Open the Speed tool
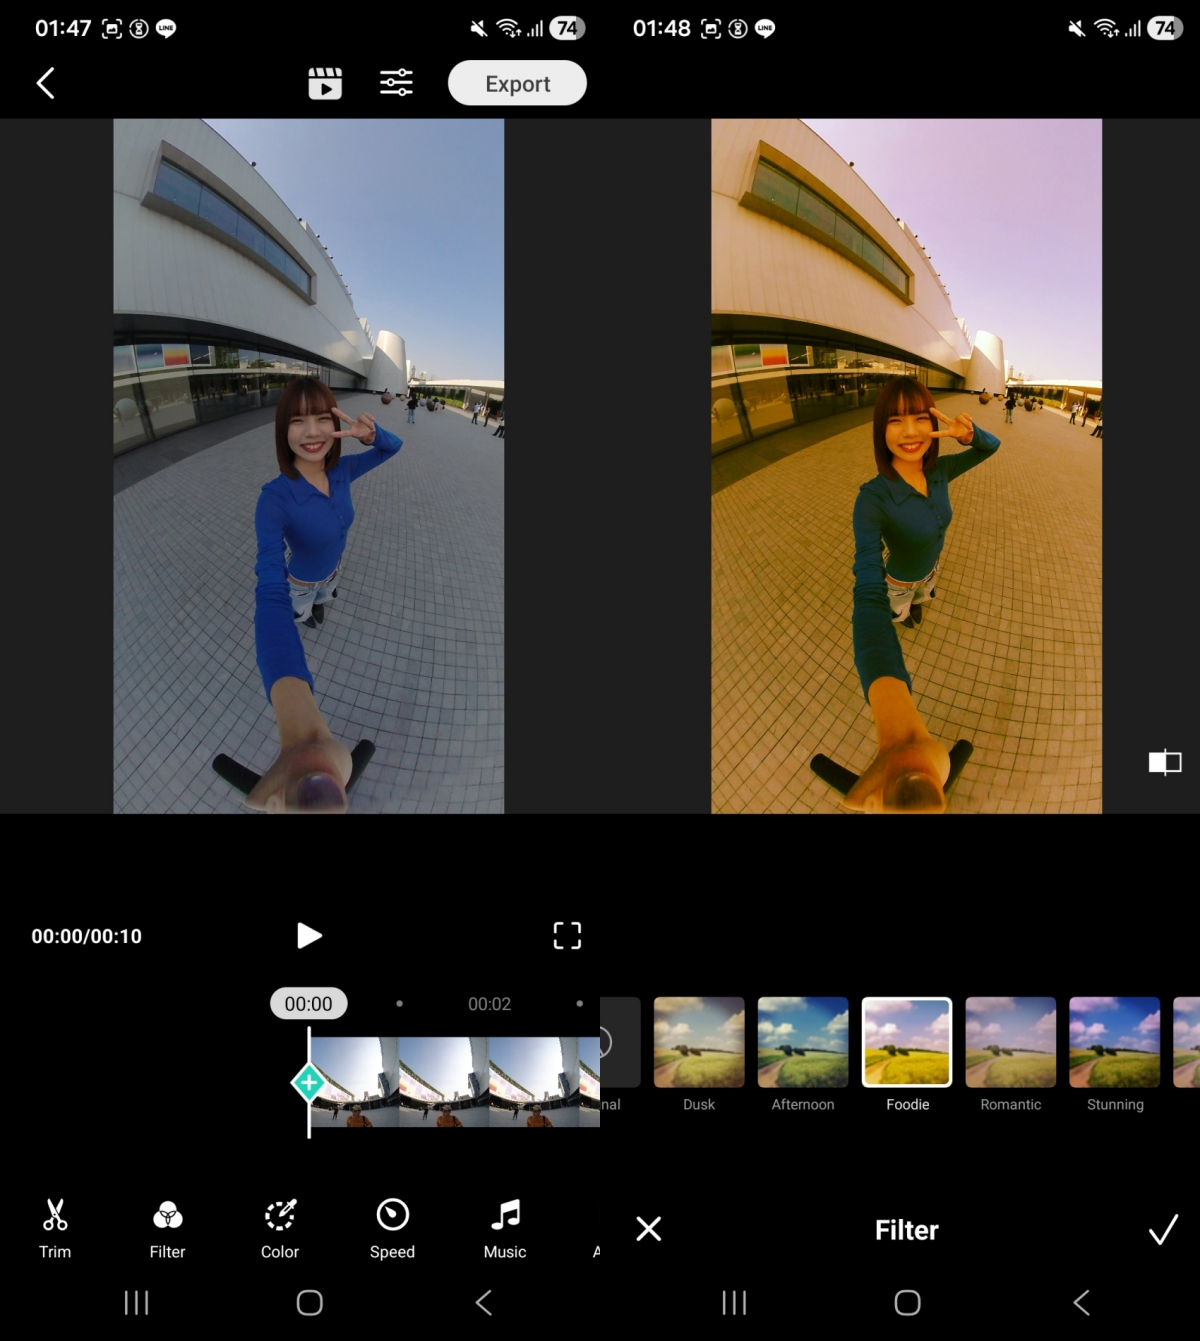The width and height of the screenshot is (1200, 1341). click(392, 1227)
